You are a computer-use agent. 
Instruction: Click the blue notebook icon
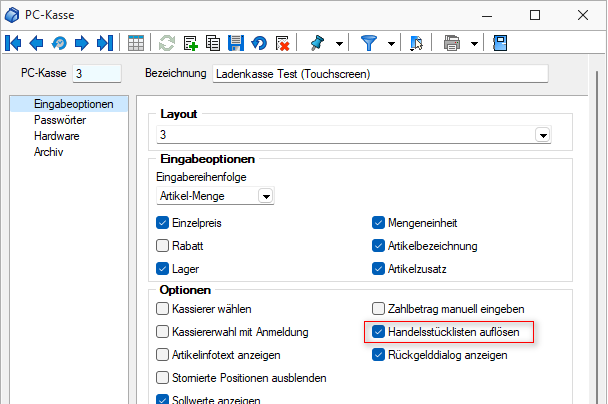[500, 43]
